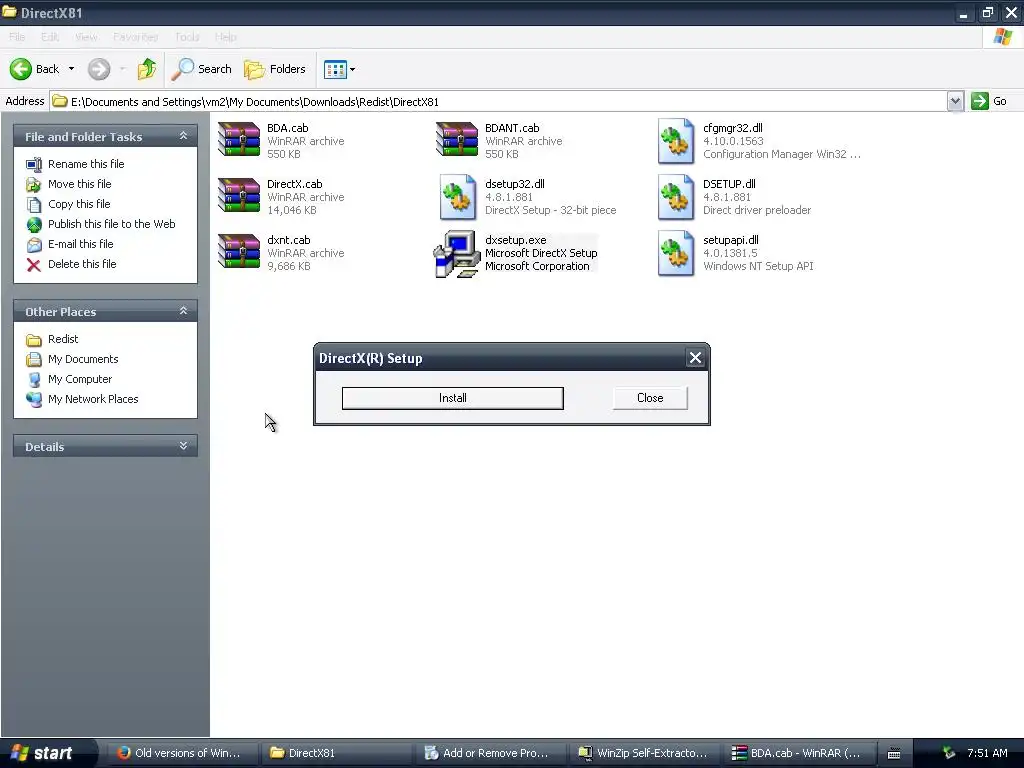Switch to BDA.cab WinRAR taskbar button
The width and height of the screenshot is (1024, 768).
coord(797,753)
